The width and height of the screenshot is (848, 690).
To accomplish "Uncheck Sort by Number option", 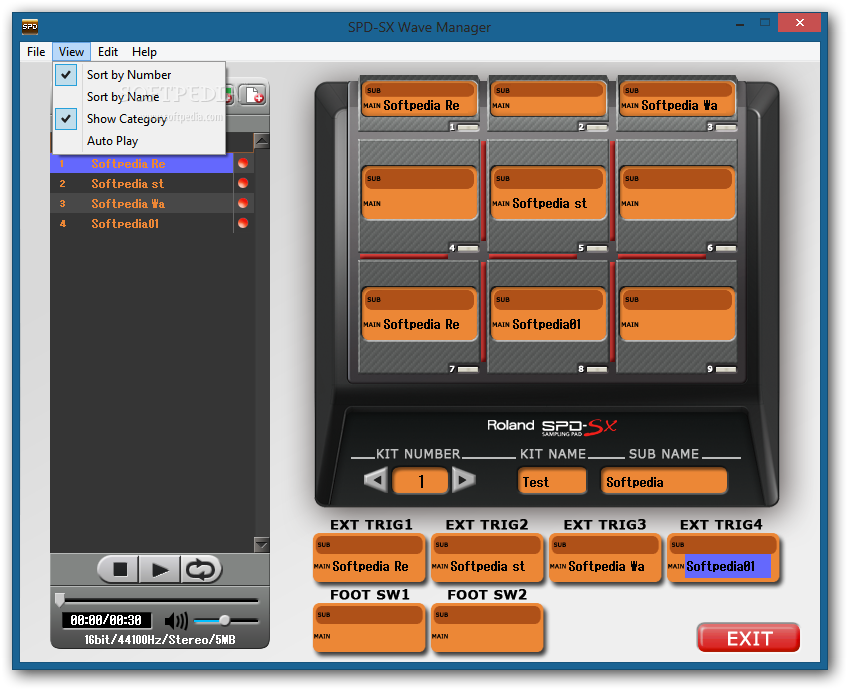I will pyautogui.click(x=139, y=75).
